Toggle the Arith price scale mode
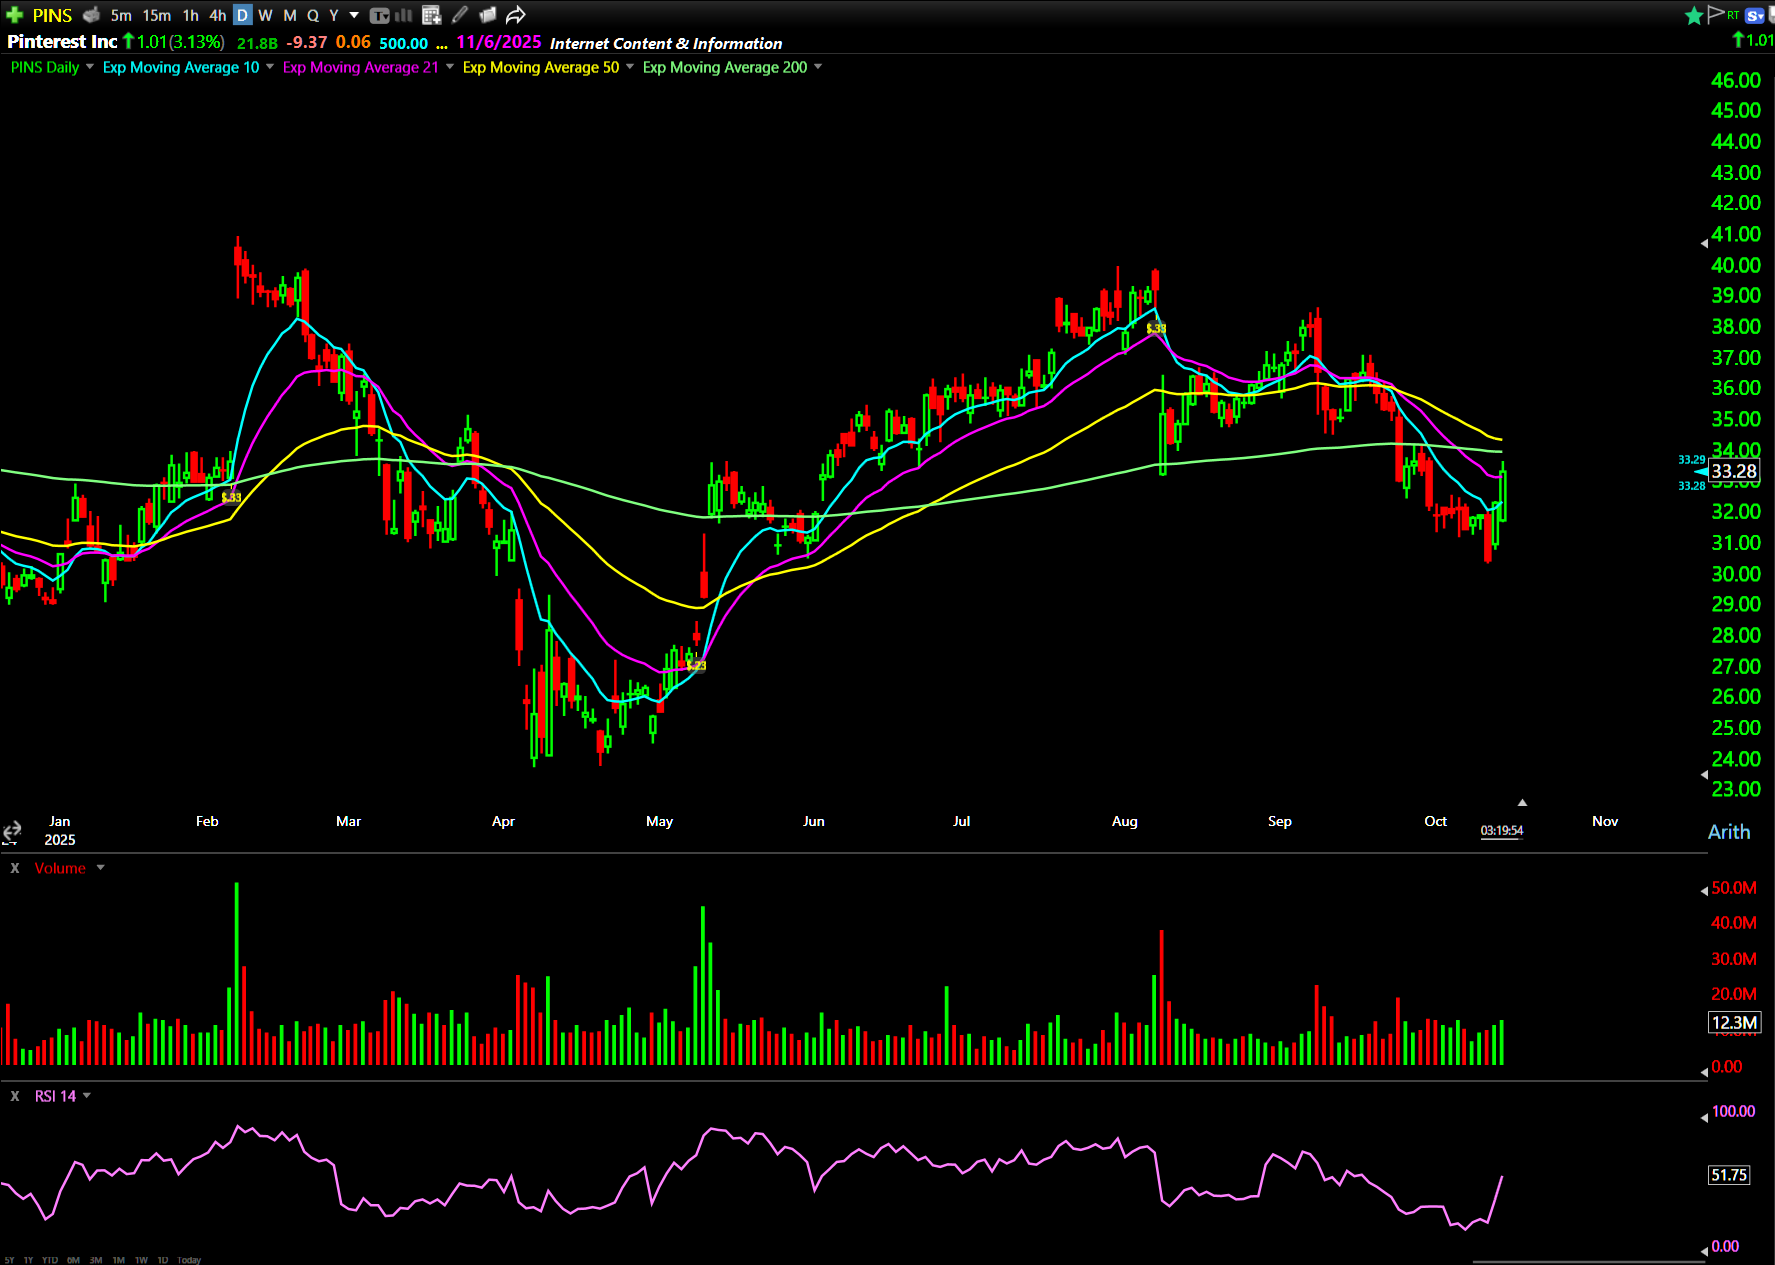 (x=1728, y=832)
